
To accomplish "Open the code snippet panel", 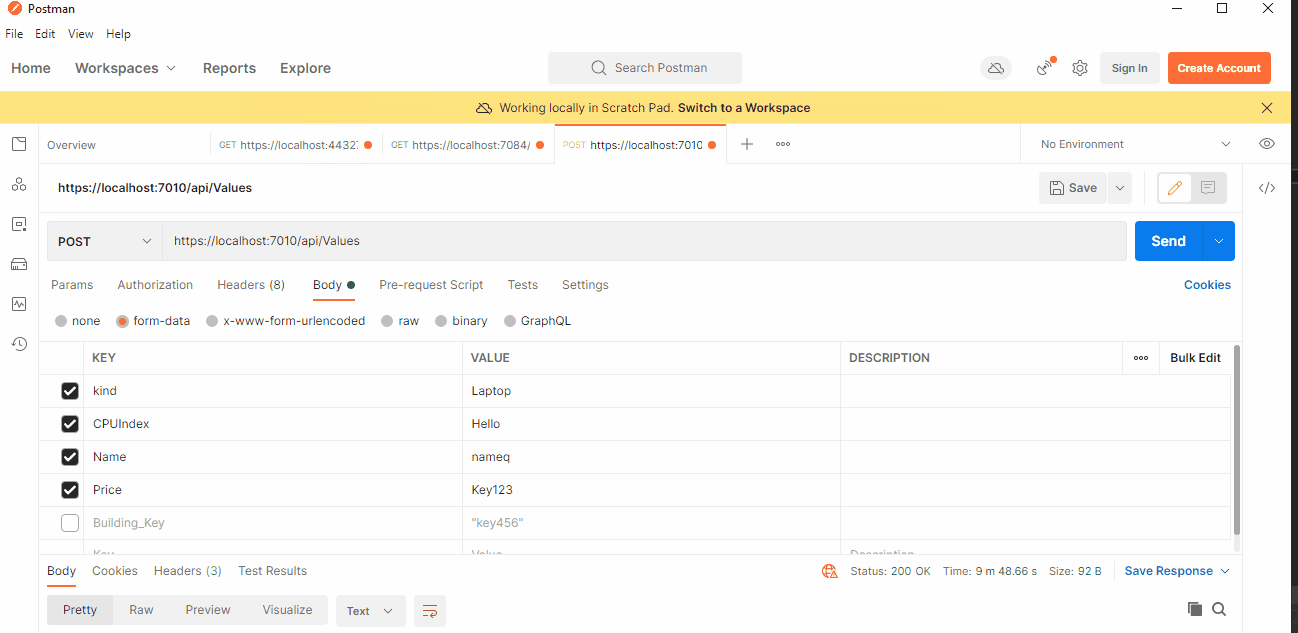I will click(1267, 187).
